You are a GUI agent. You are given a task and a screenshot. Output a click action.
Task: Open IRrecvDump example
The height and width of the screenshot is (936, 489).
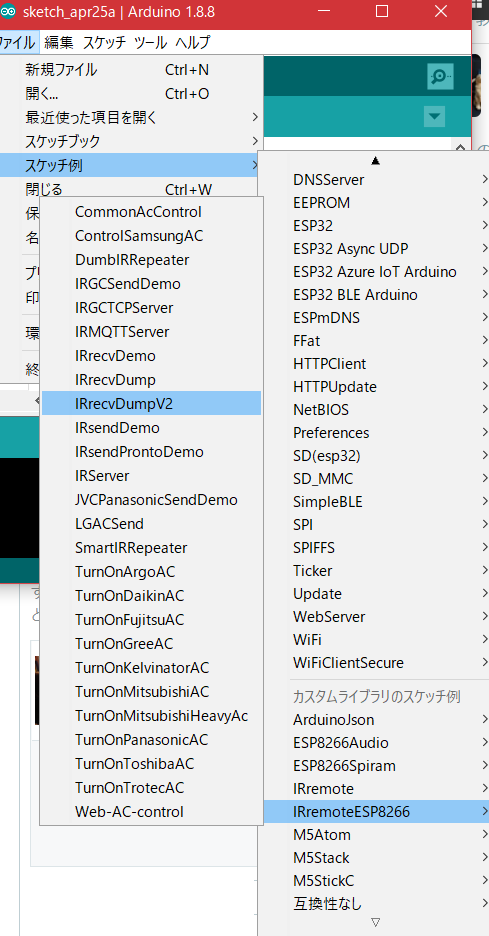coord(151,380)
